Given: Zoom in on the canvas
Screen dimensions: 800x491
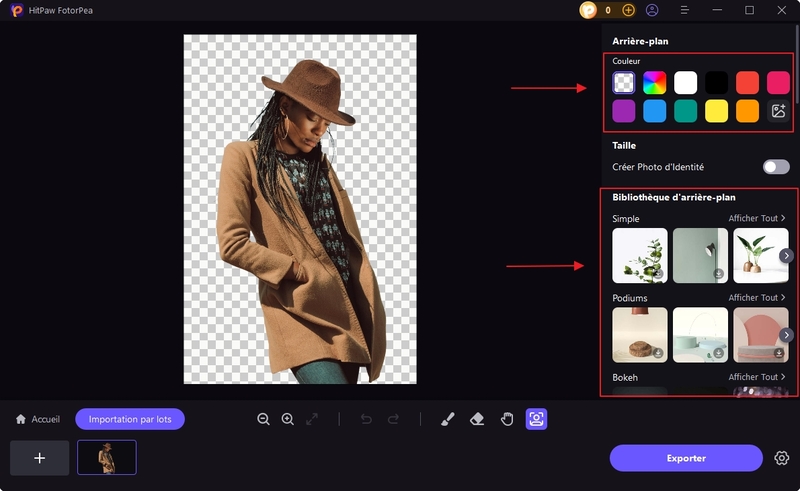Looking at the screenshot, I should pyautogui.click(x=288, y=419).
